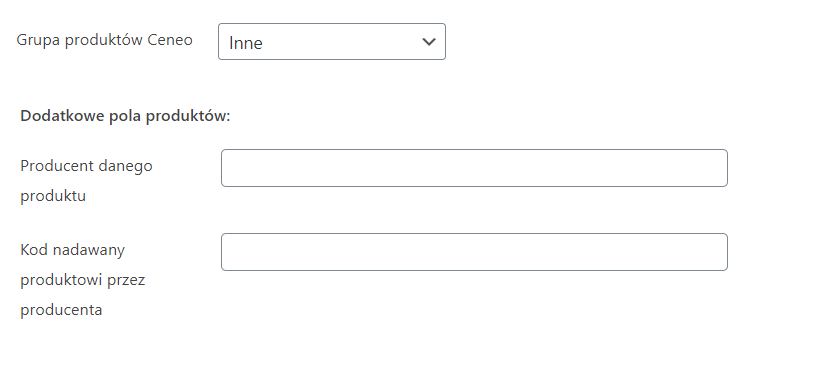This screenshot has height=380, width=839.
Task: Click the down arrow of the Ceneo select
Action: pyautogui.click(x=429, y=42)
